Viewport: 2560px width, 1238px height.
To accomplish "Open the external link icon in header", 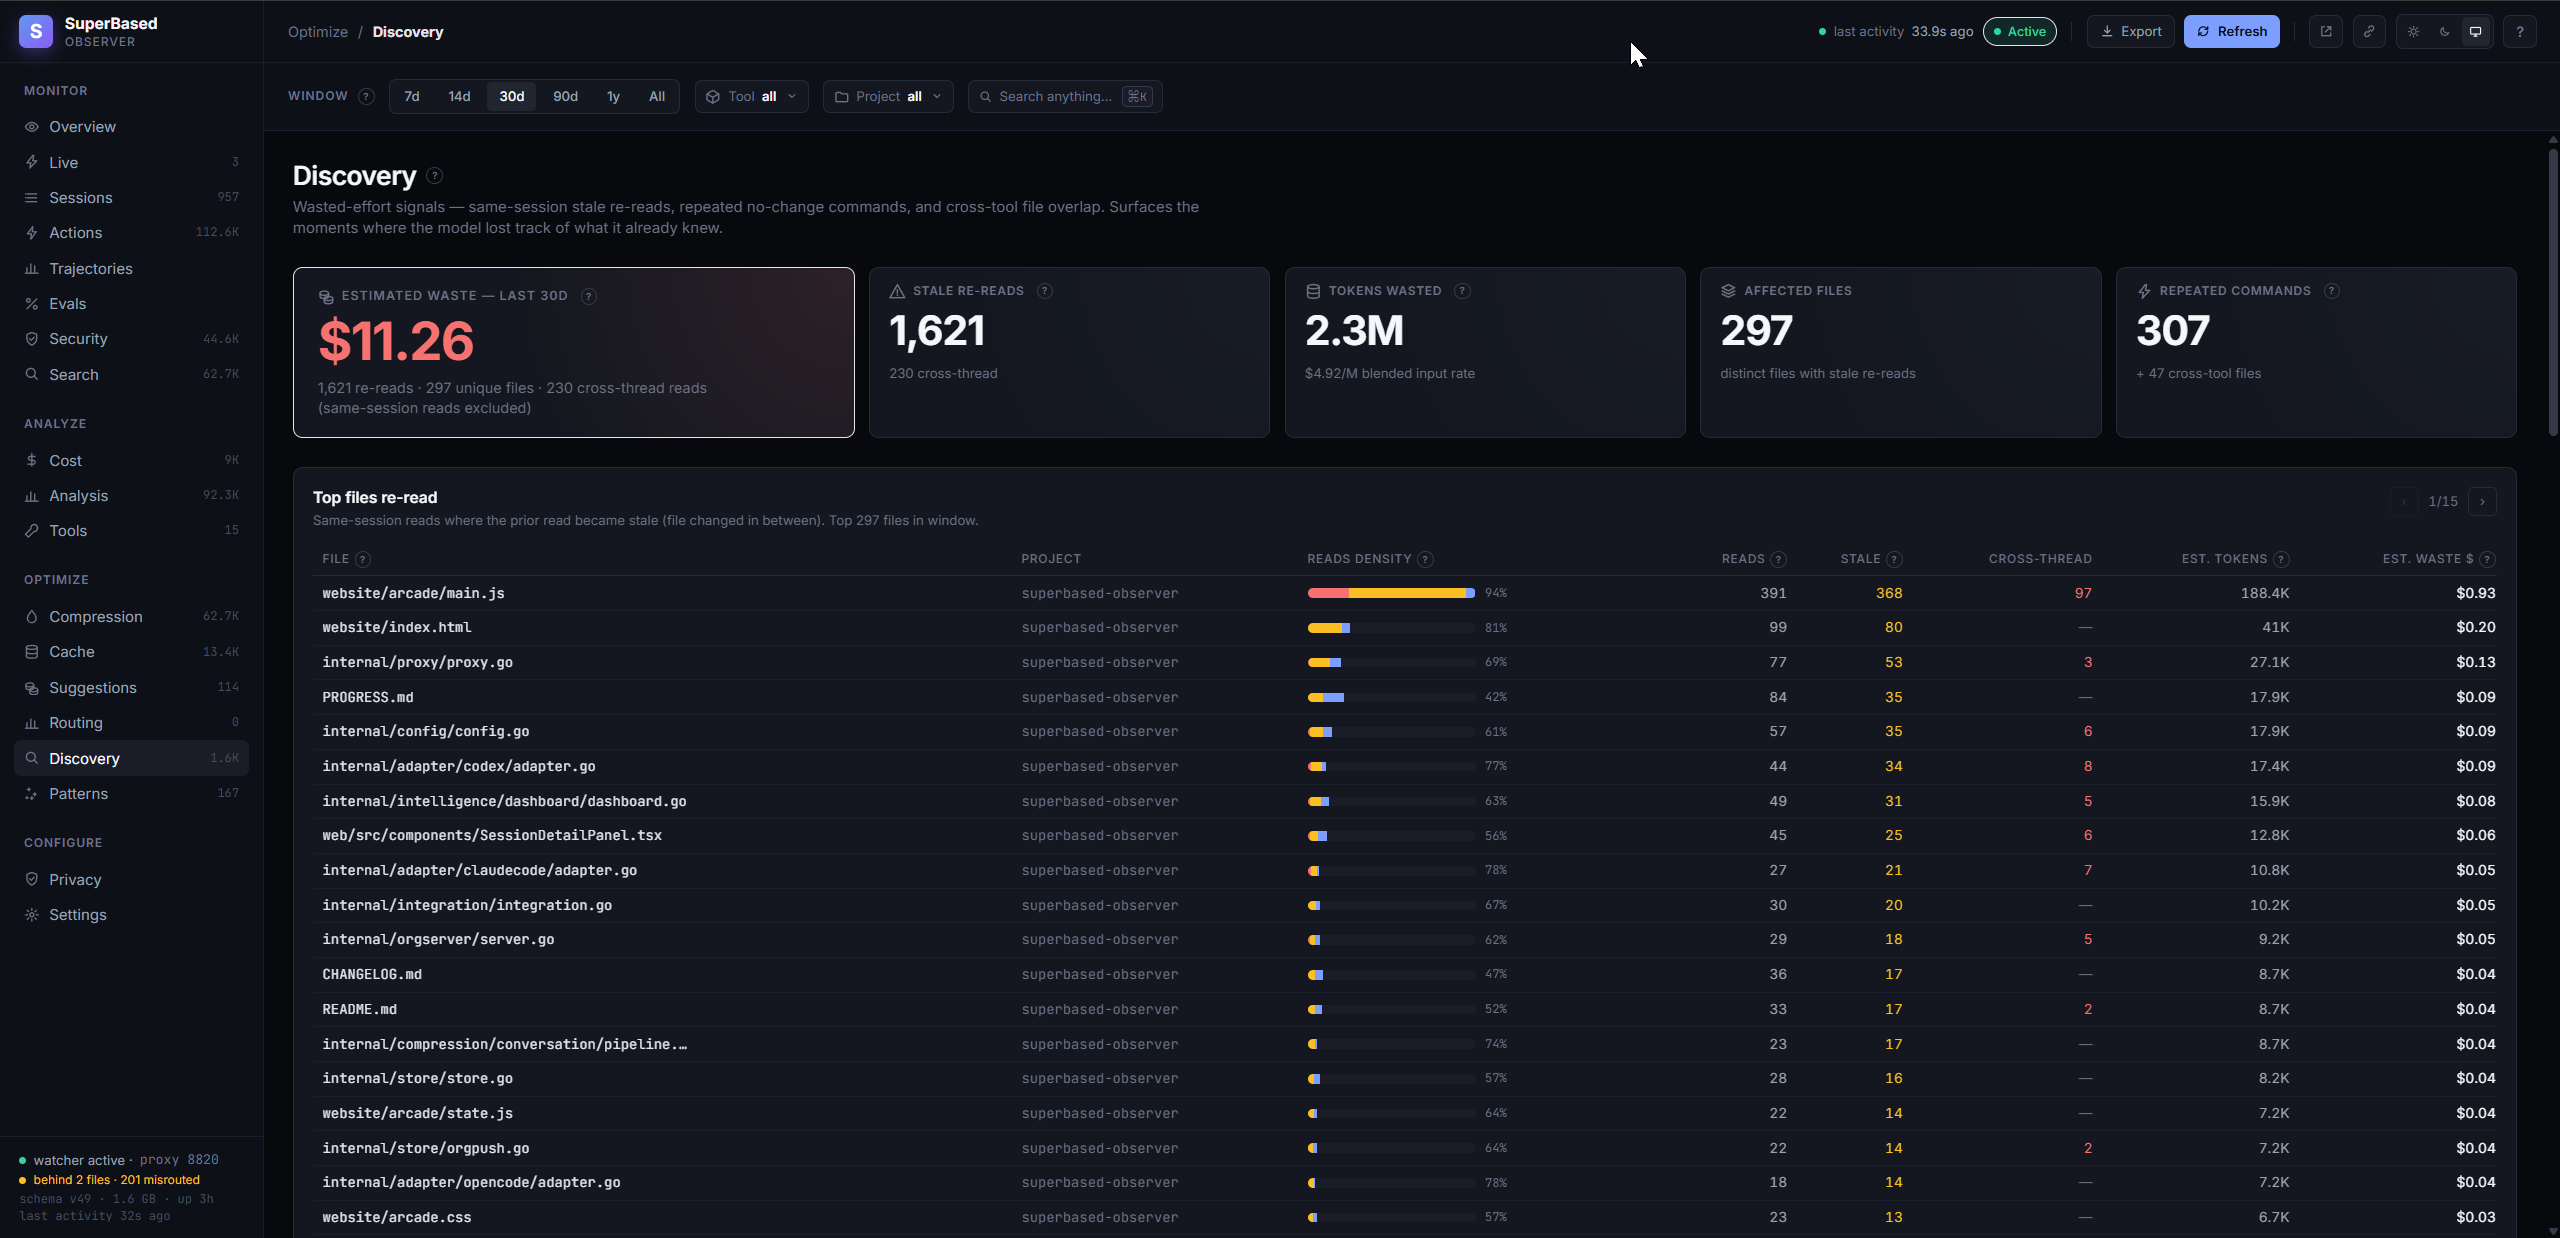I will tap(2326, 31).
